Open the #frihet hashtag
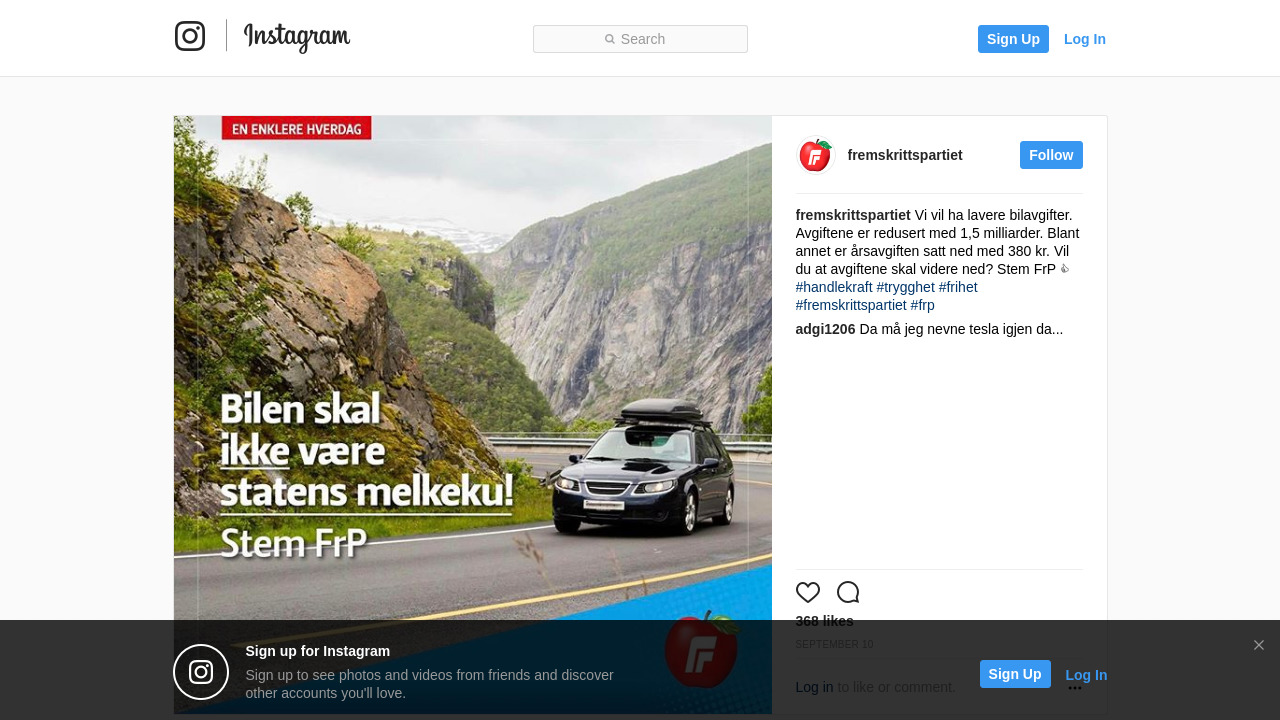 click(958, 287)
